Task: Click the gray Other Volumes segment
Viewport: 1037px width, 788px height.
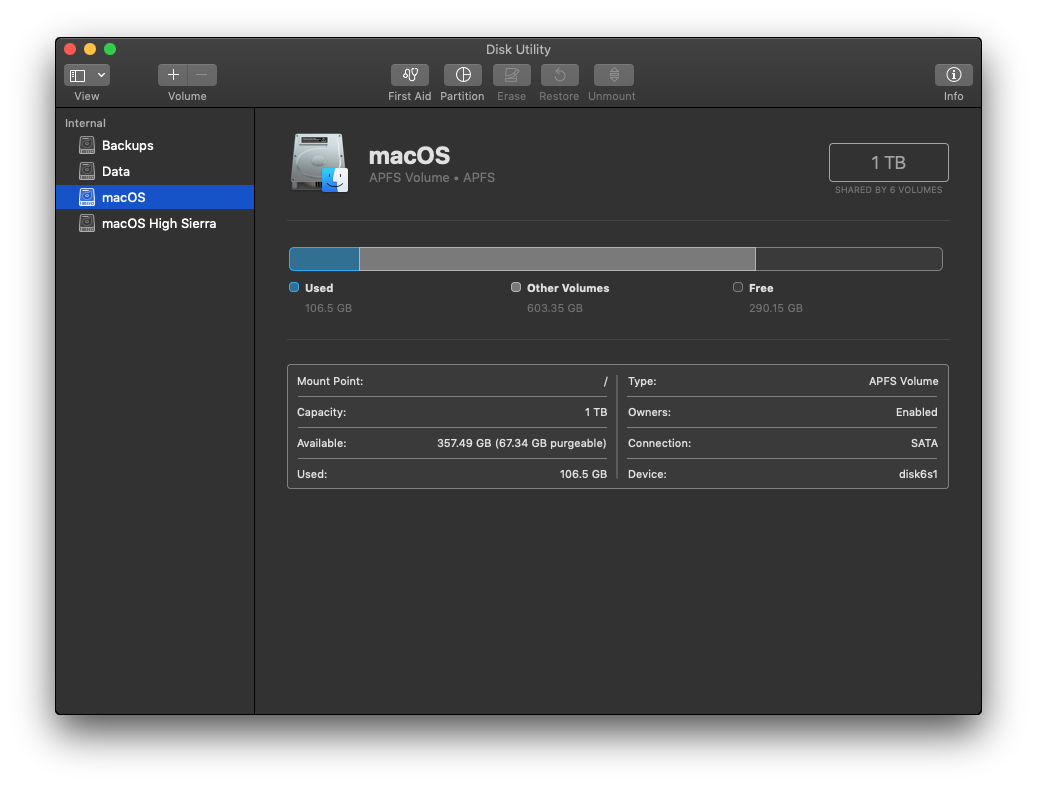Action: pyautogui.click(x=556, y=260)
